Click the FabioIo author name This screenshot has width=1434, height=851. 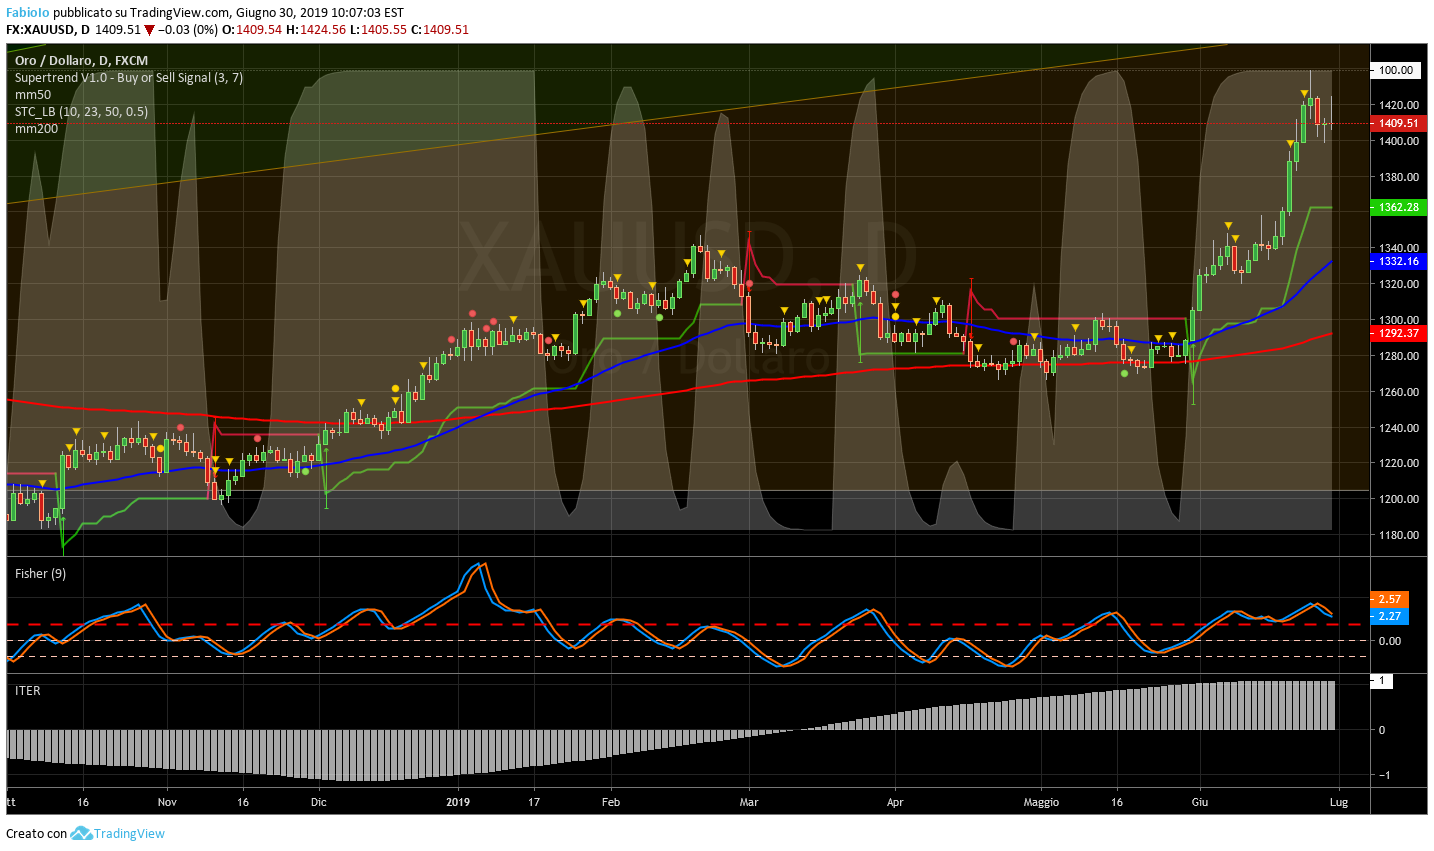[x=28, y=13]
